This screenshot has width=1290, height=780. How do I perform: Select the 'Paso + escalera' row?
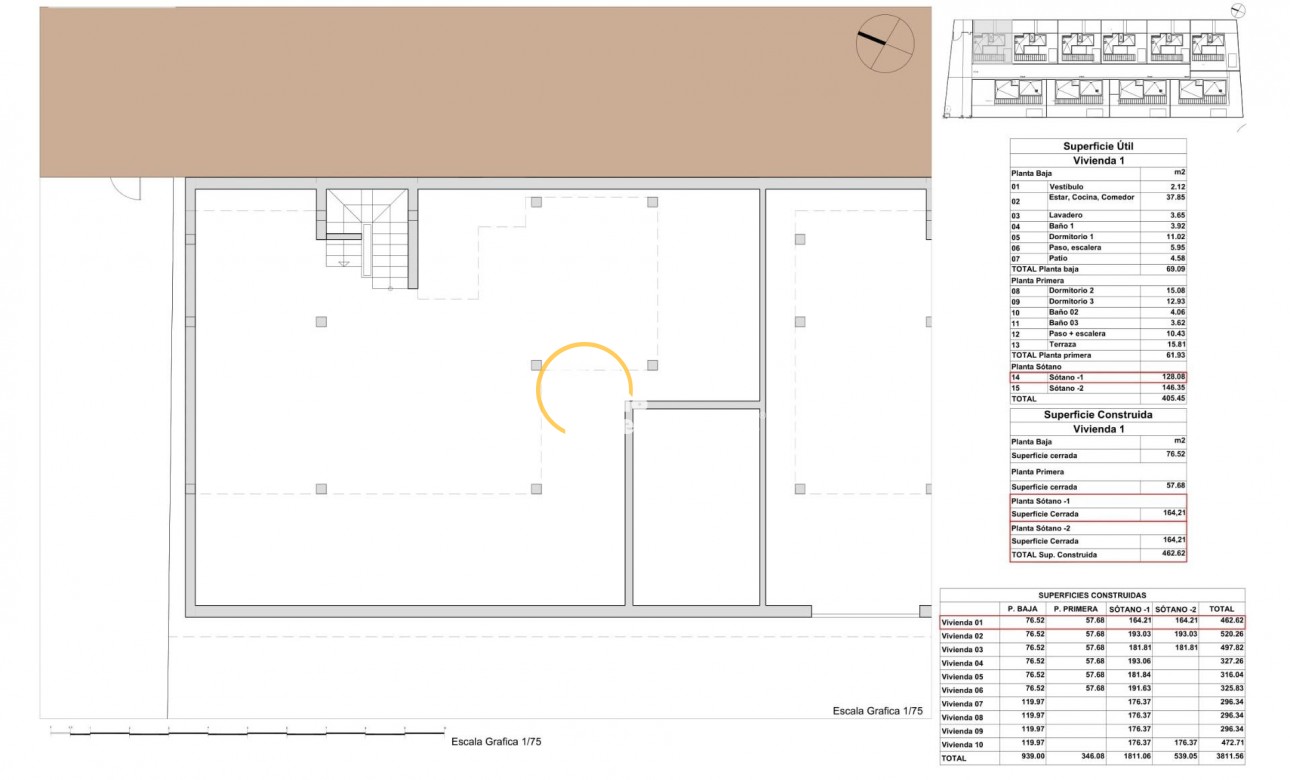[x=1098, y=334]
